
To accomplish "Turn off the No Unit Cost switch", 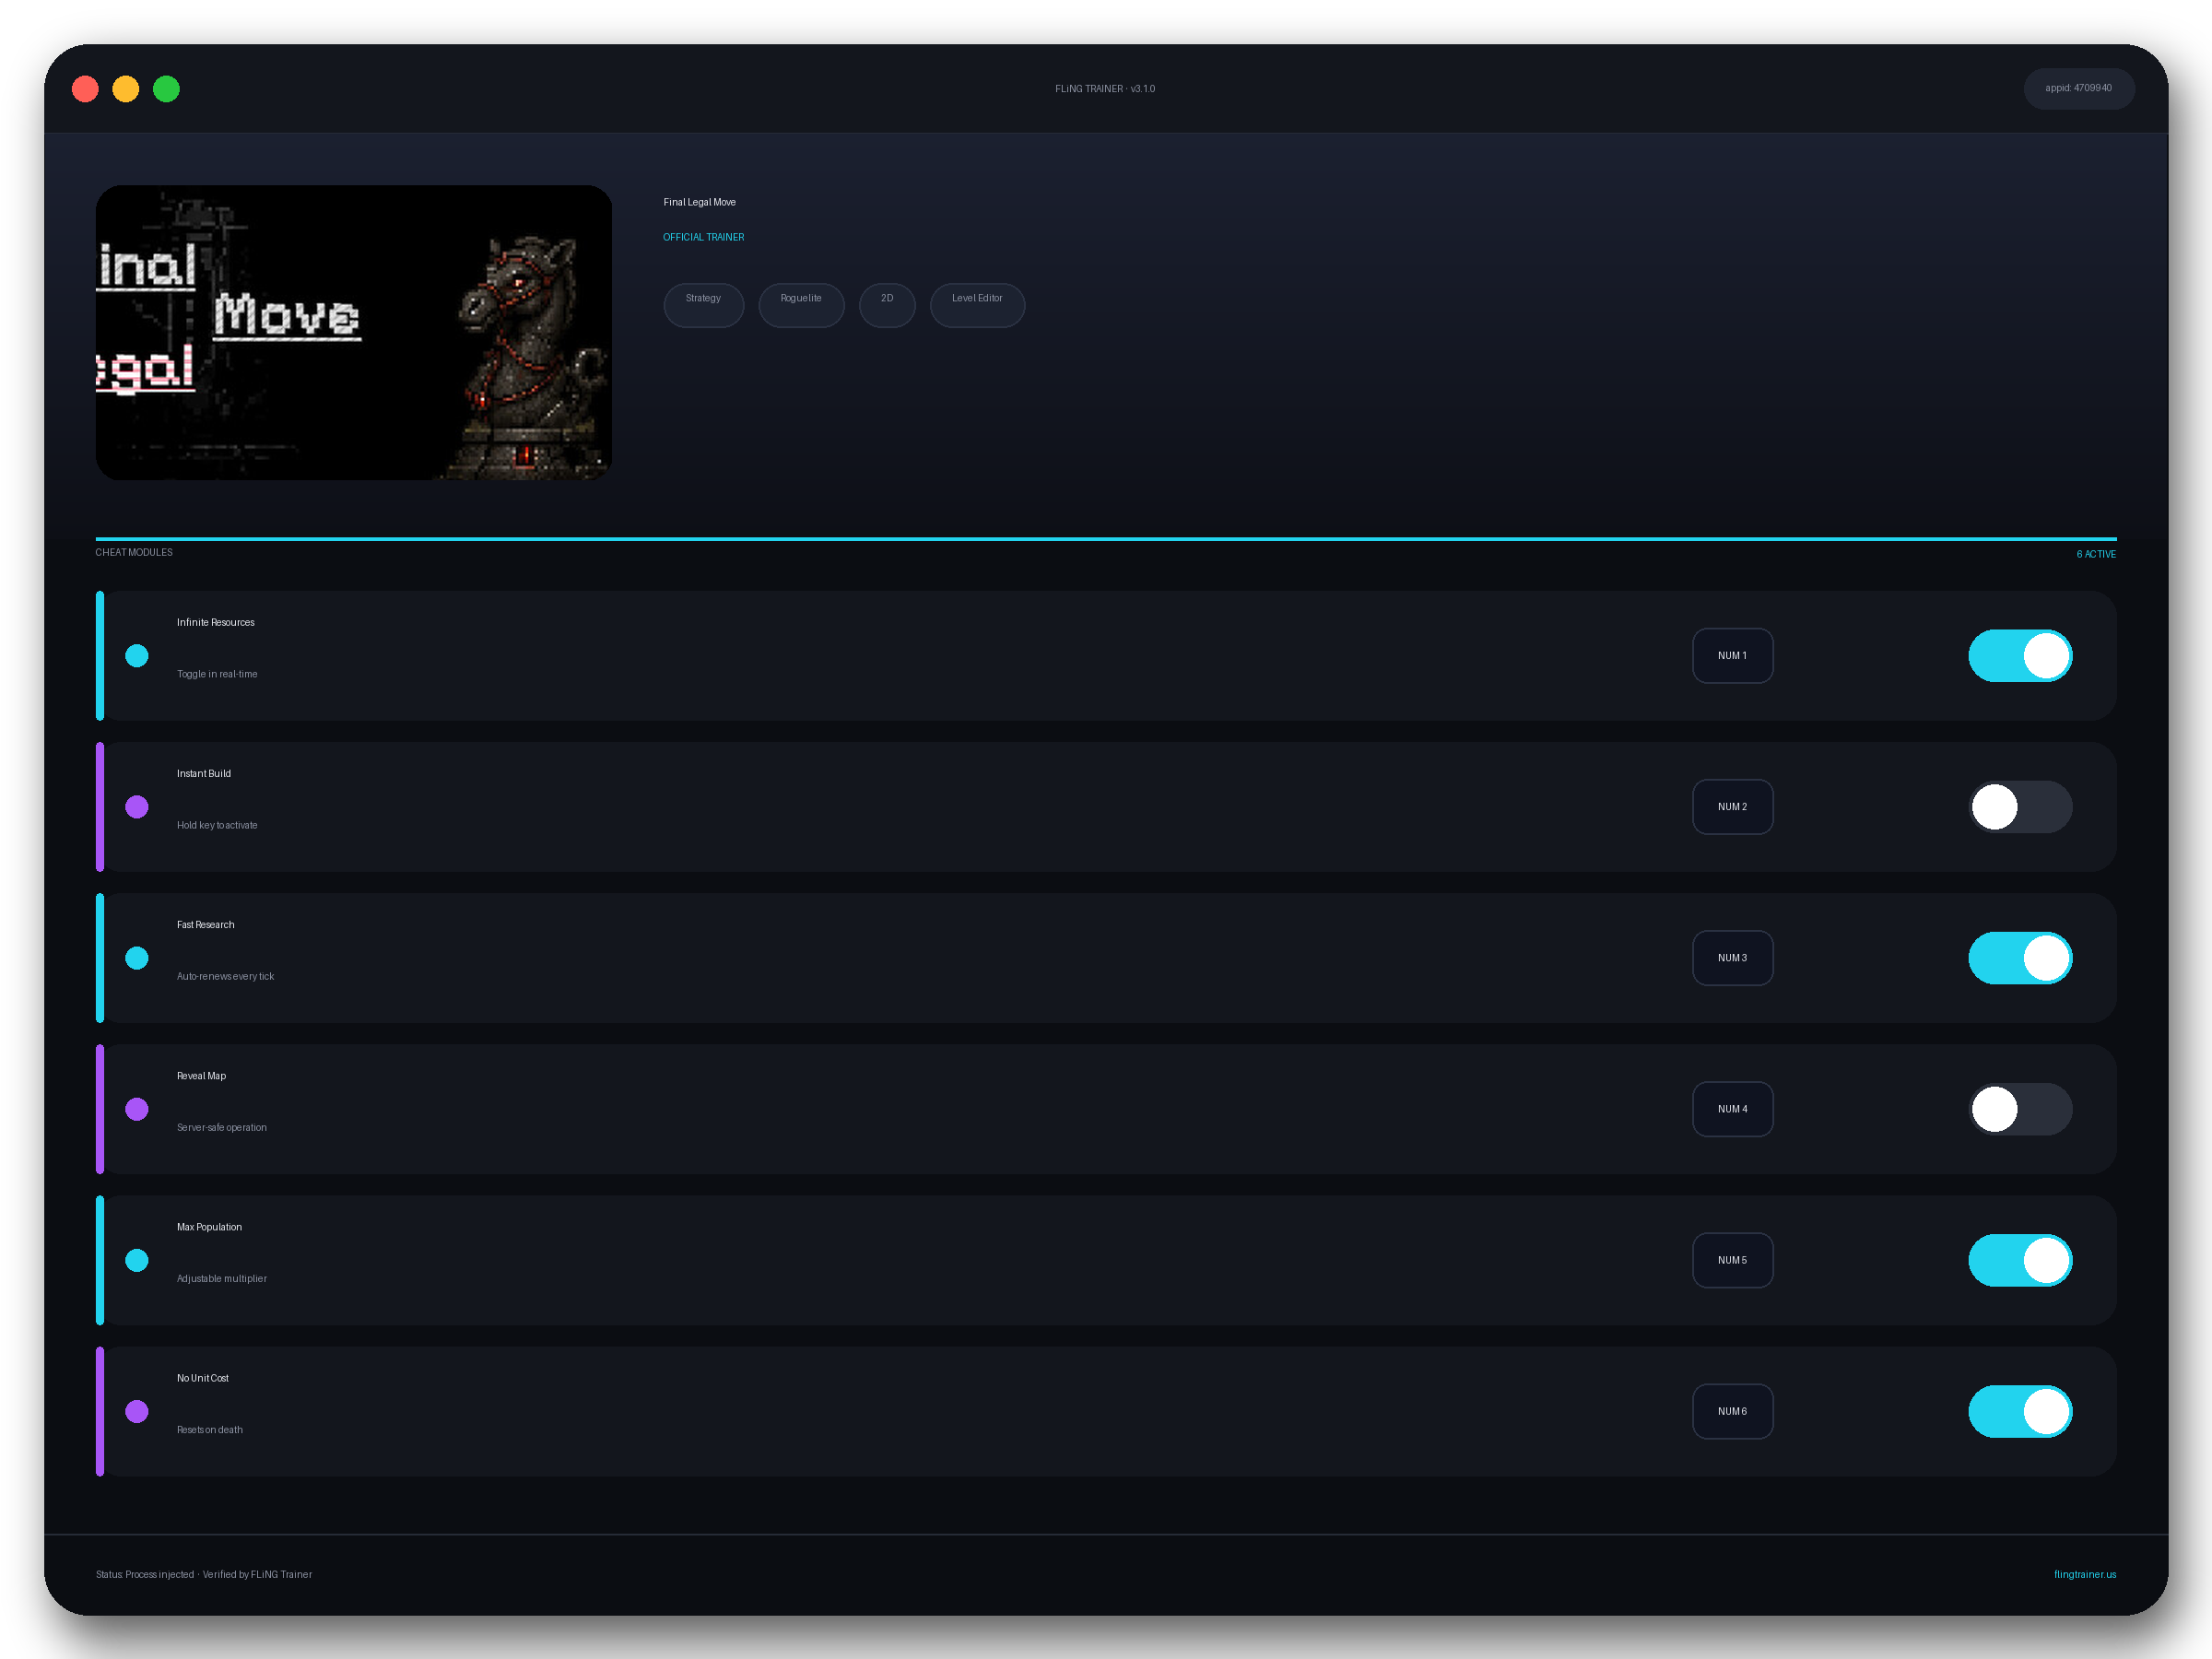I will coord(2020,1411).
